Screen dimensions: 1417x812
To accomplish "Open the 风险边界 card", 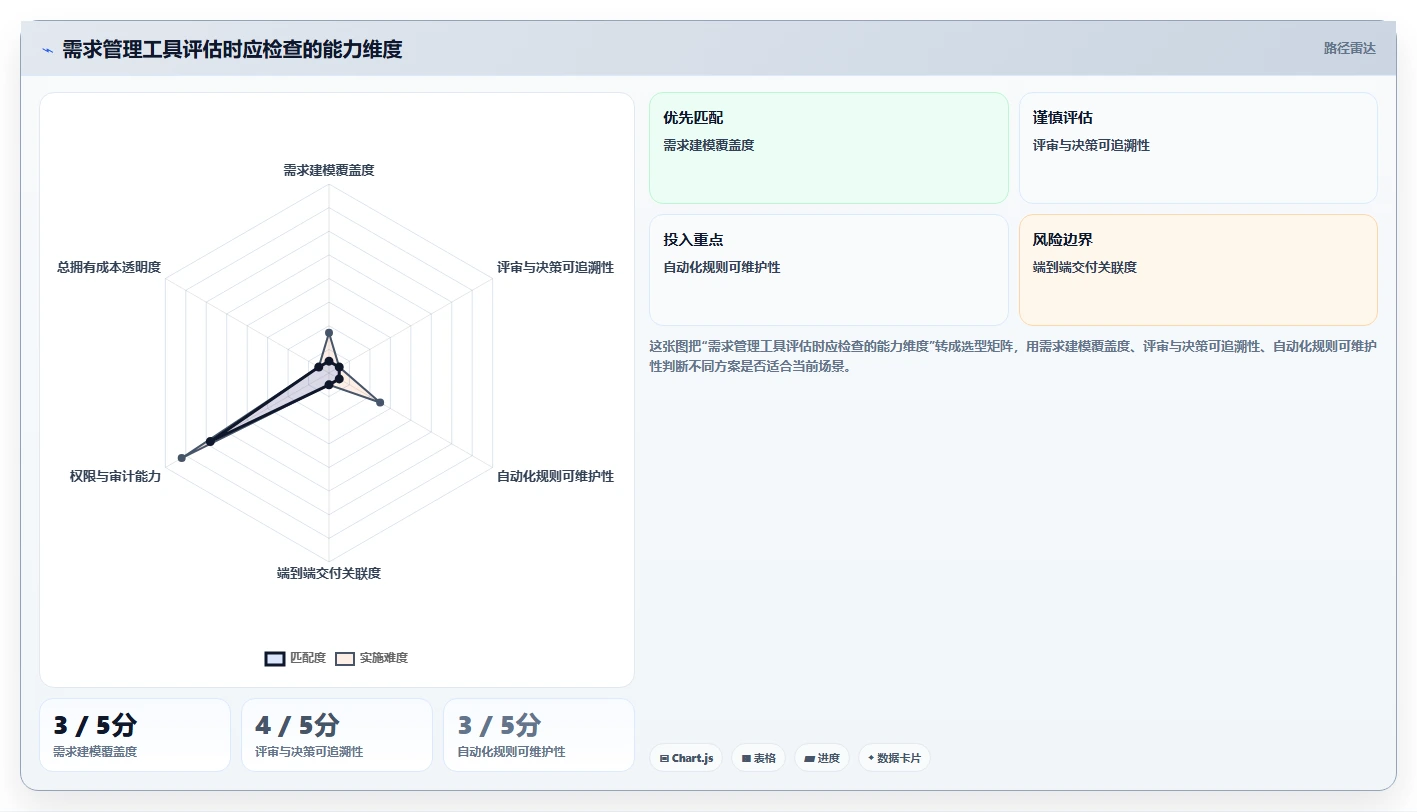I will (x=1198, y=270).
